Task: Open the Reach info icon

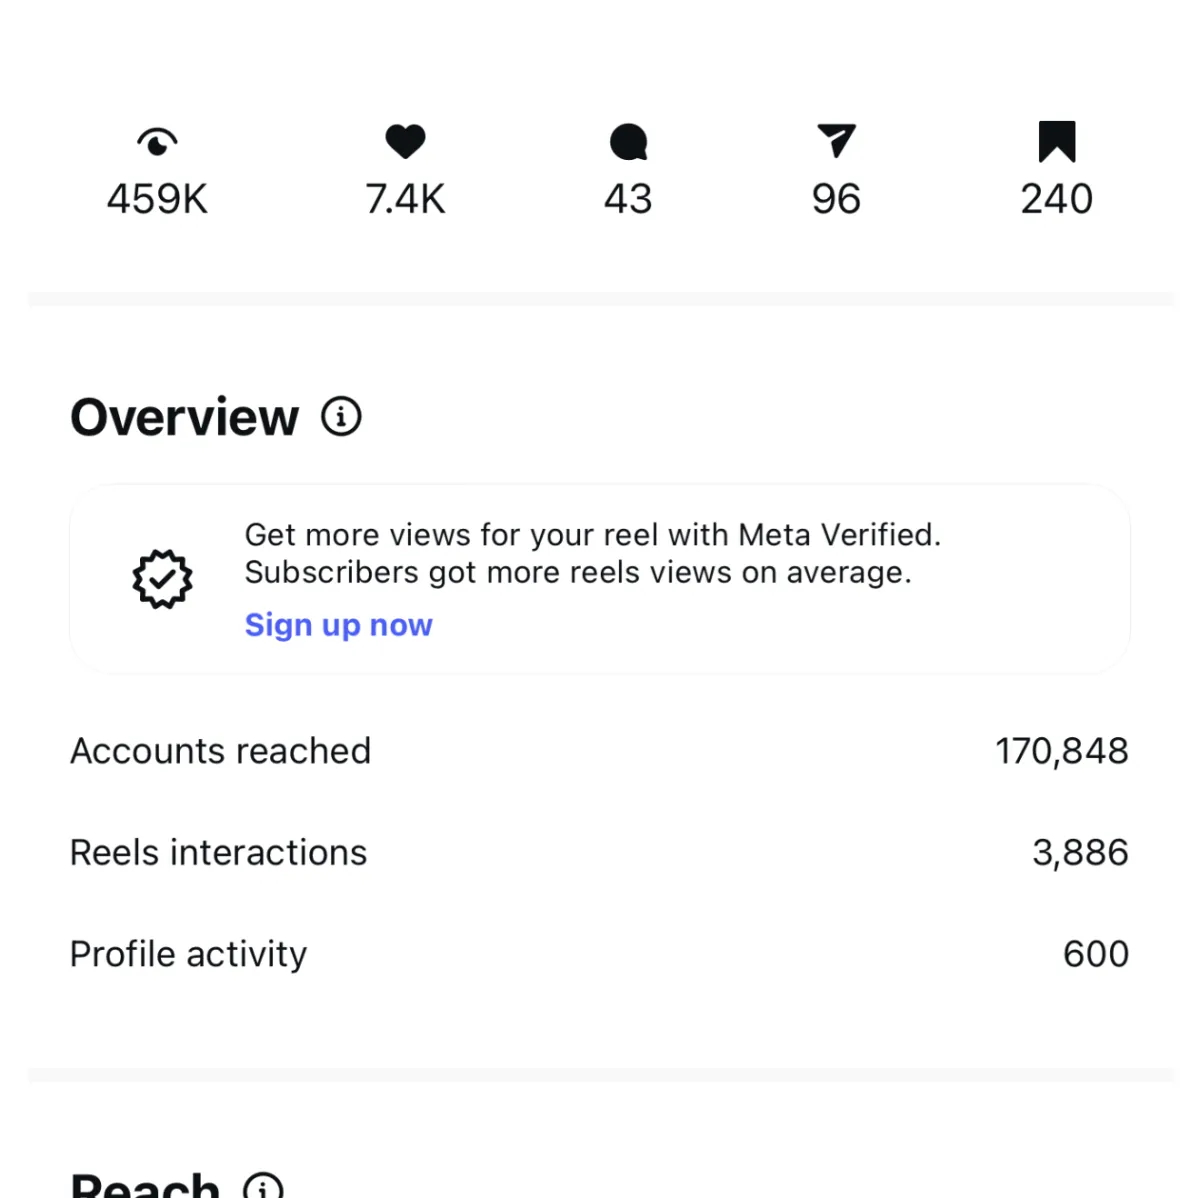Action: click(263, 1186)
